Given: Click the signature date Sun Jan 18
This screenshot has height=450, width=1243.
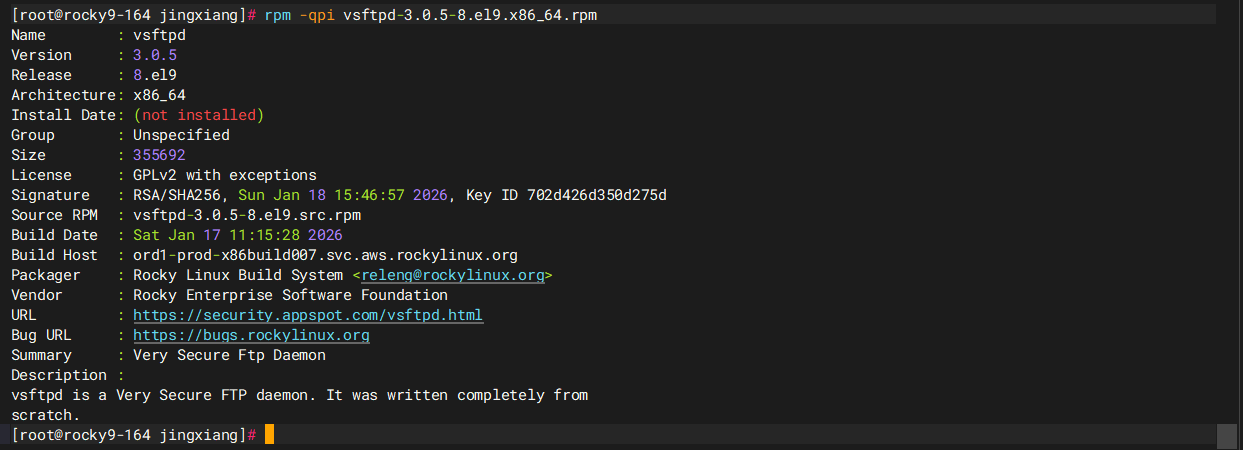Looking at the screenshot, I should coord(281,195).
